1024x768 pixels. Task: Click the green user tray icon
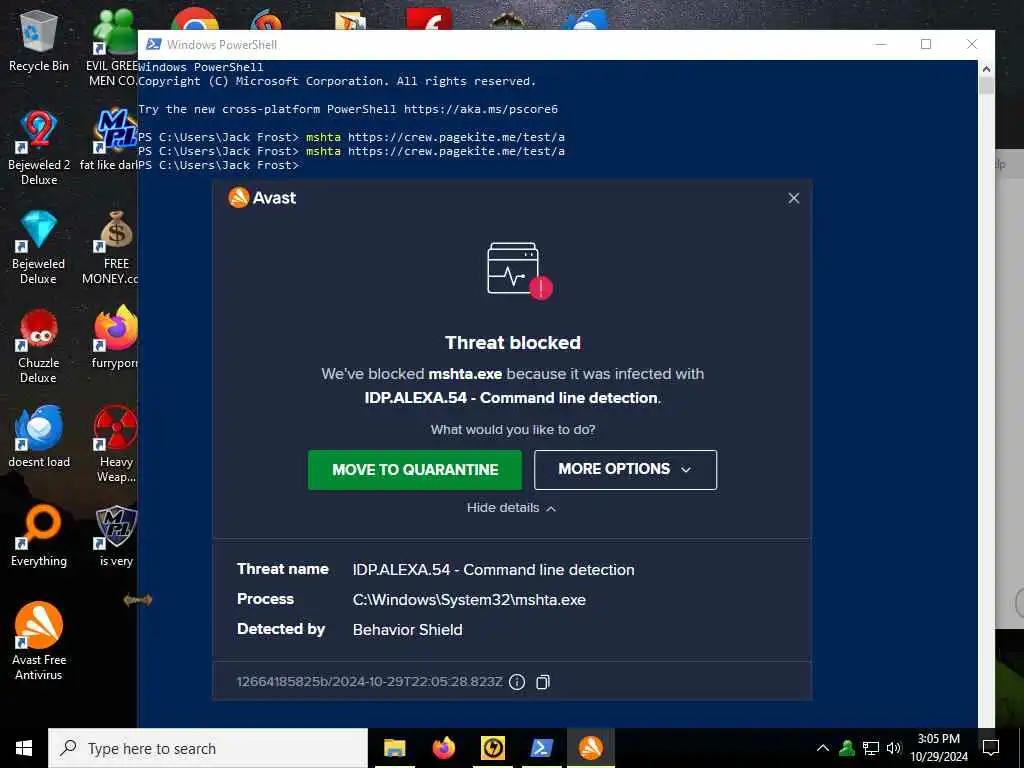847,748
